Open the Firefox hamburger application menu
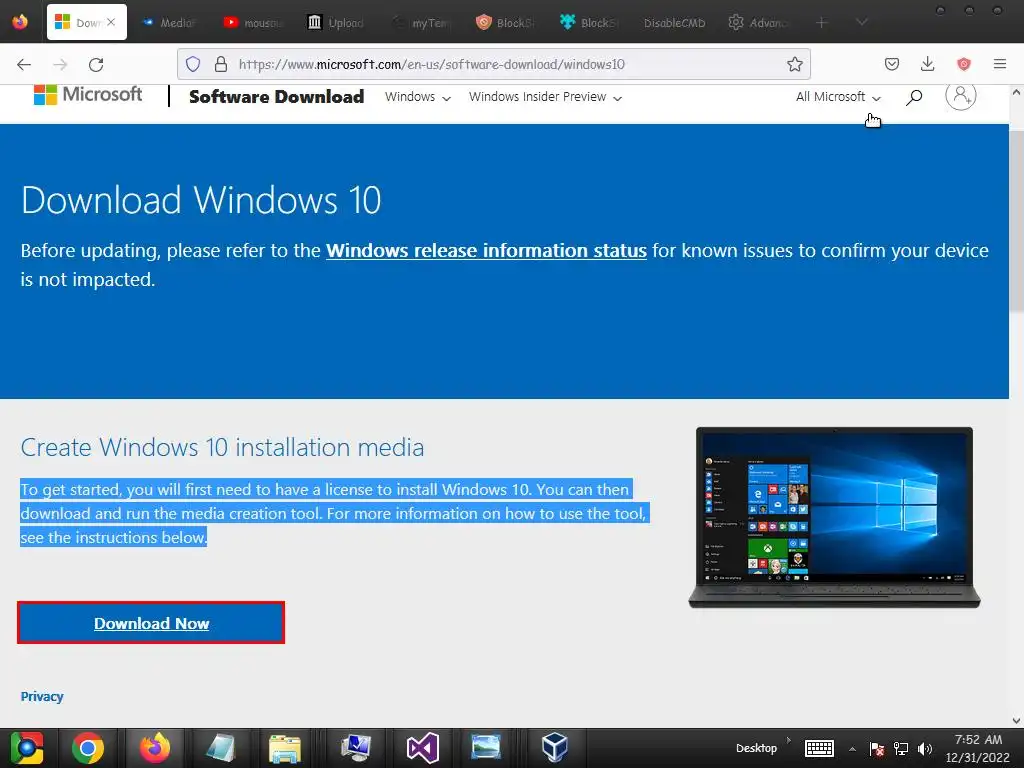This screenshot has width=1024, height=768. (x=999, y=64)
